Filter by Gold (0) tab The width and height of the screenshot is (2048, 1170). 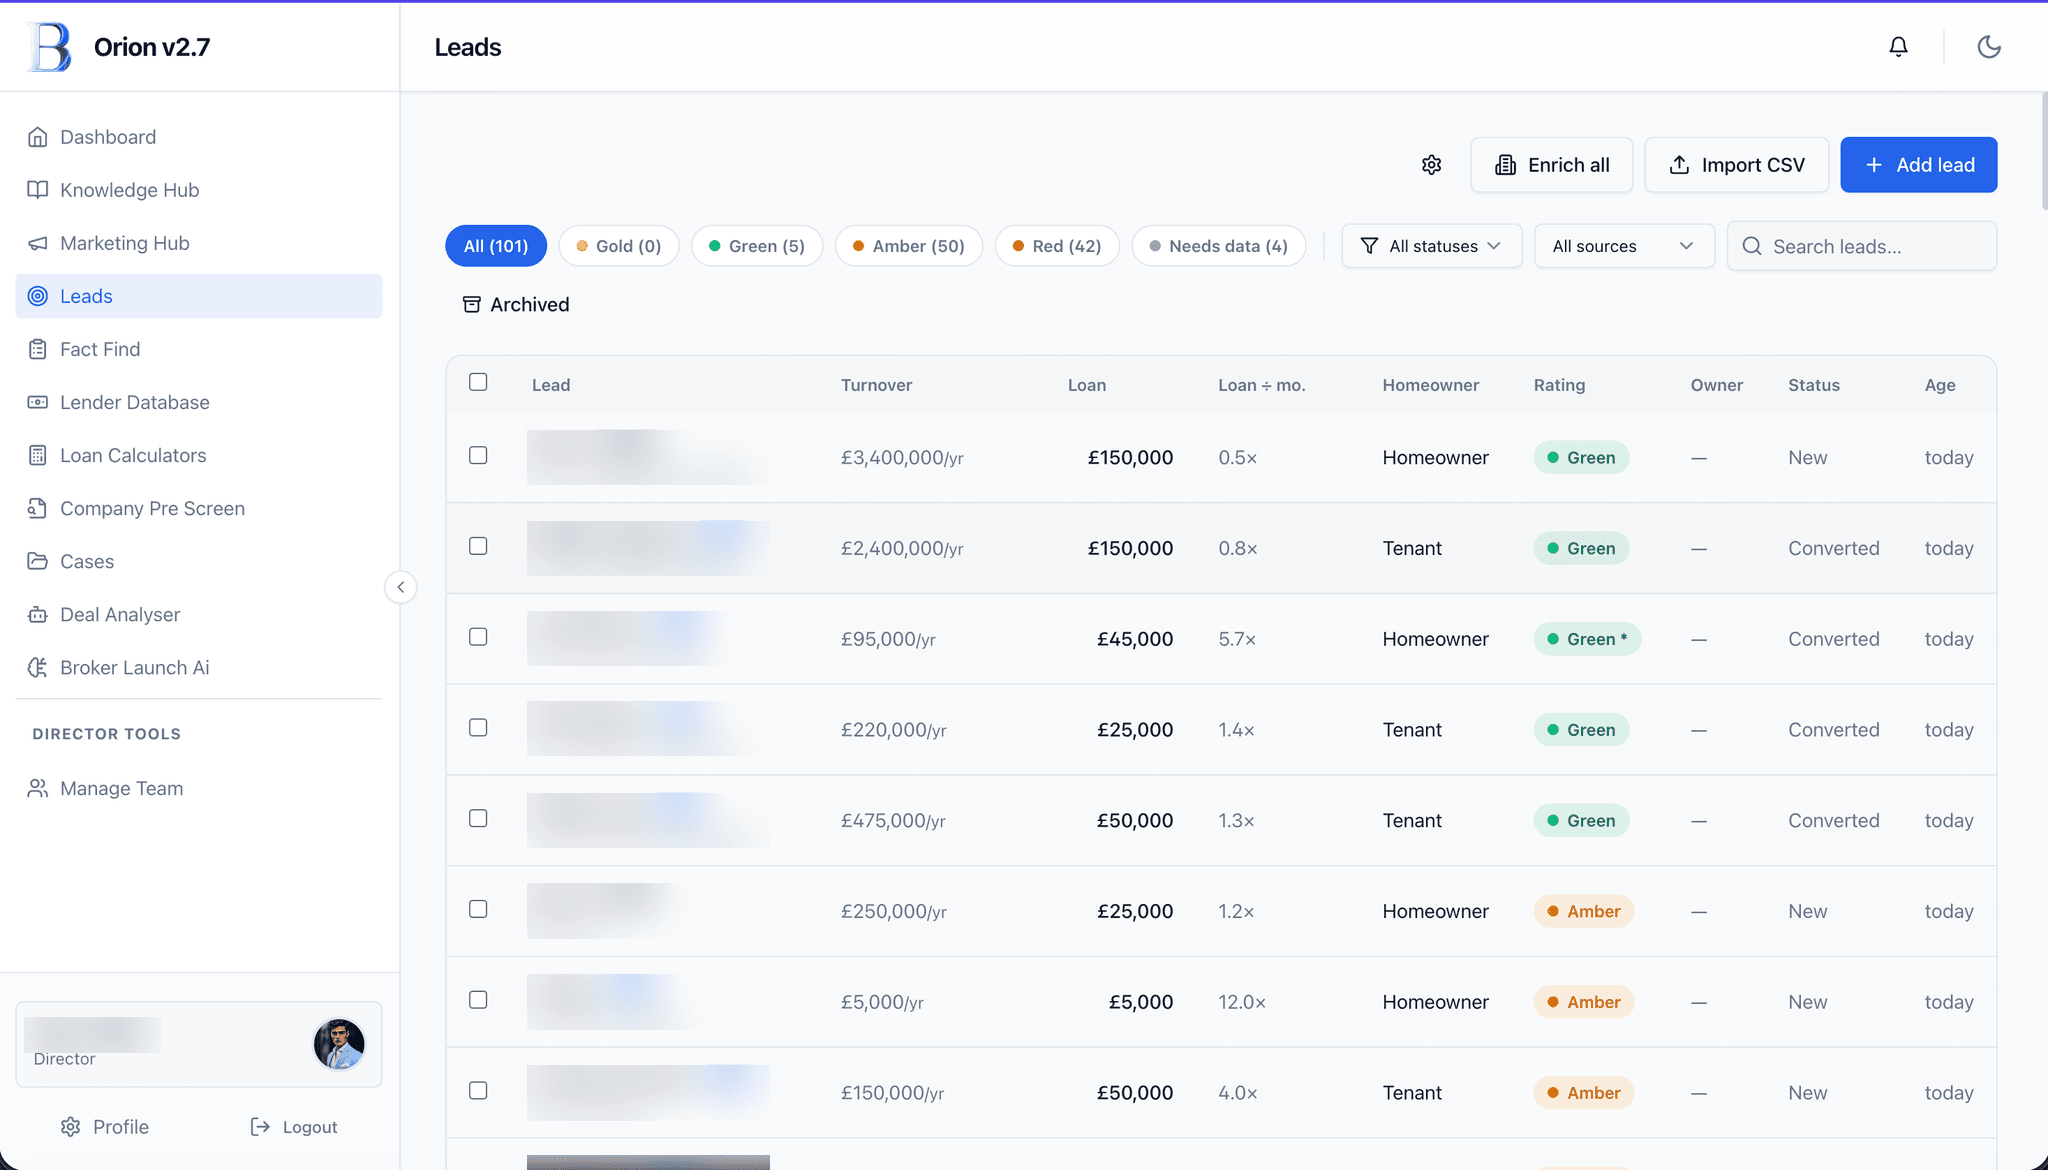pos(619,246)
